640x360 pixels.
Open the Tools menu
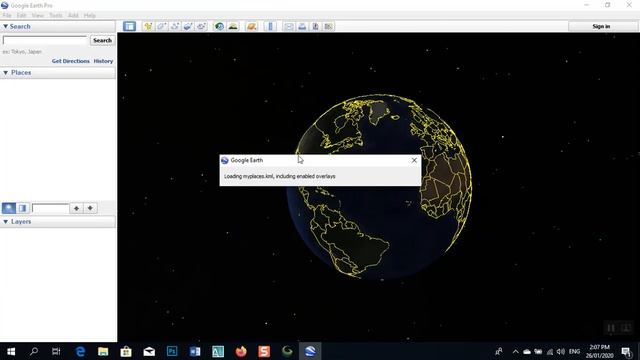[56, 16]
